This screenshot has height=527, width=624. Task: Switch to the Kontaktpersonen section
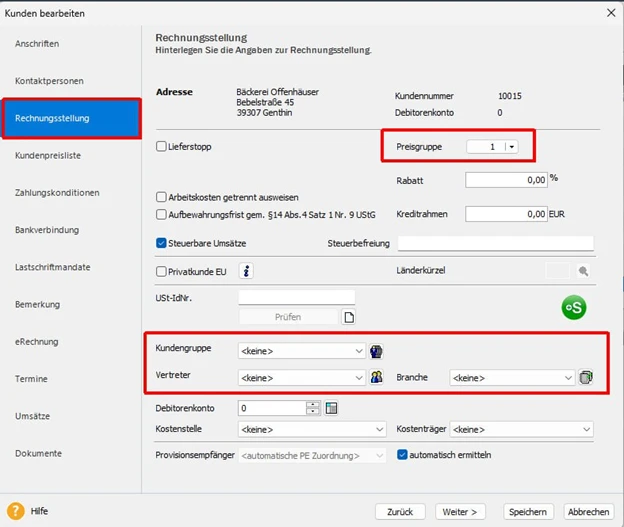click(x=49, y=81)
